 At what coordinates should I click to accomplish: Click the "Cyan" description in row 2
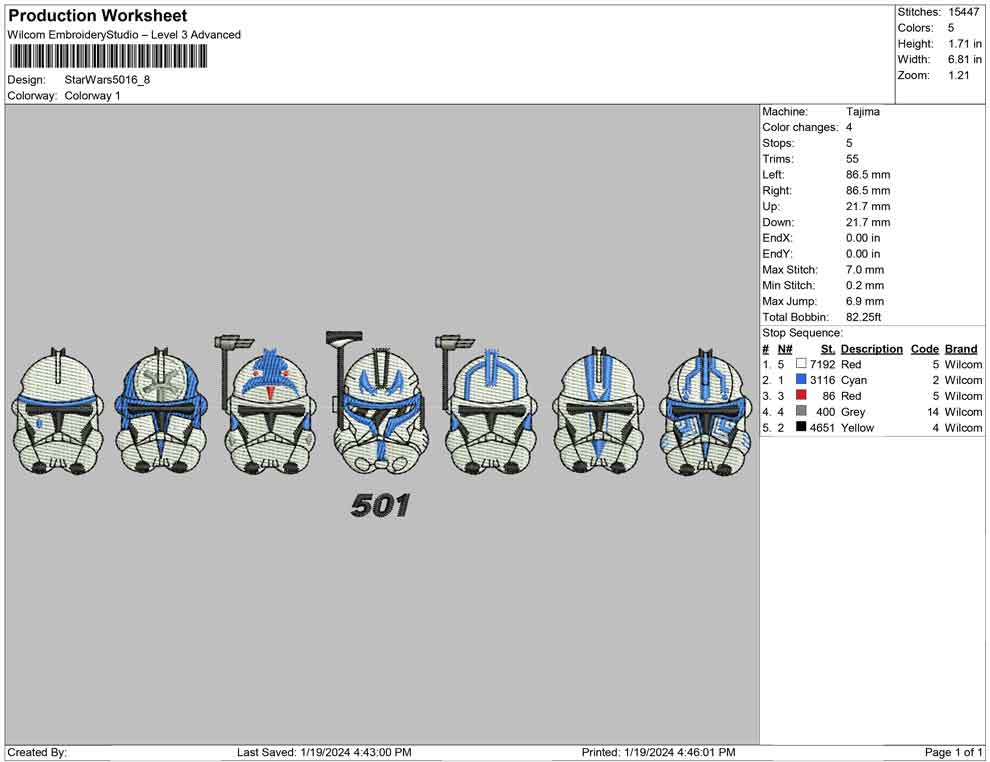[854, 380]
